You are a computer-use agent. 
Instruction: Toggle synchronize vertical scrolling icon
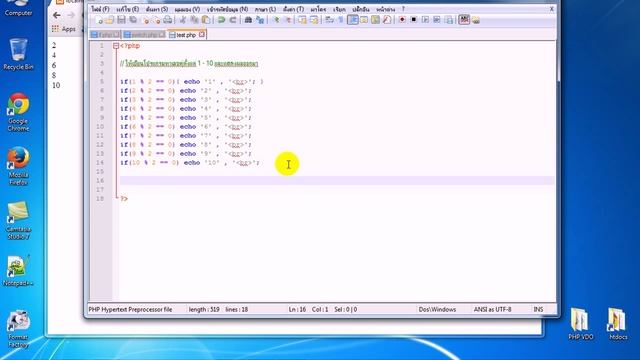pyautogui.click(x=302, y=20)
